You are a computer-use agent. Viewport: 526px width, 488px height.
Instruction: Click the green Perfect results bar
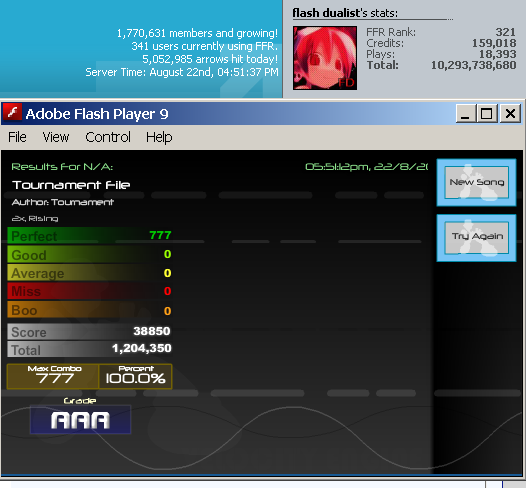(90, 235)
